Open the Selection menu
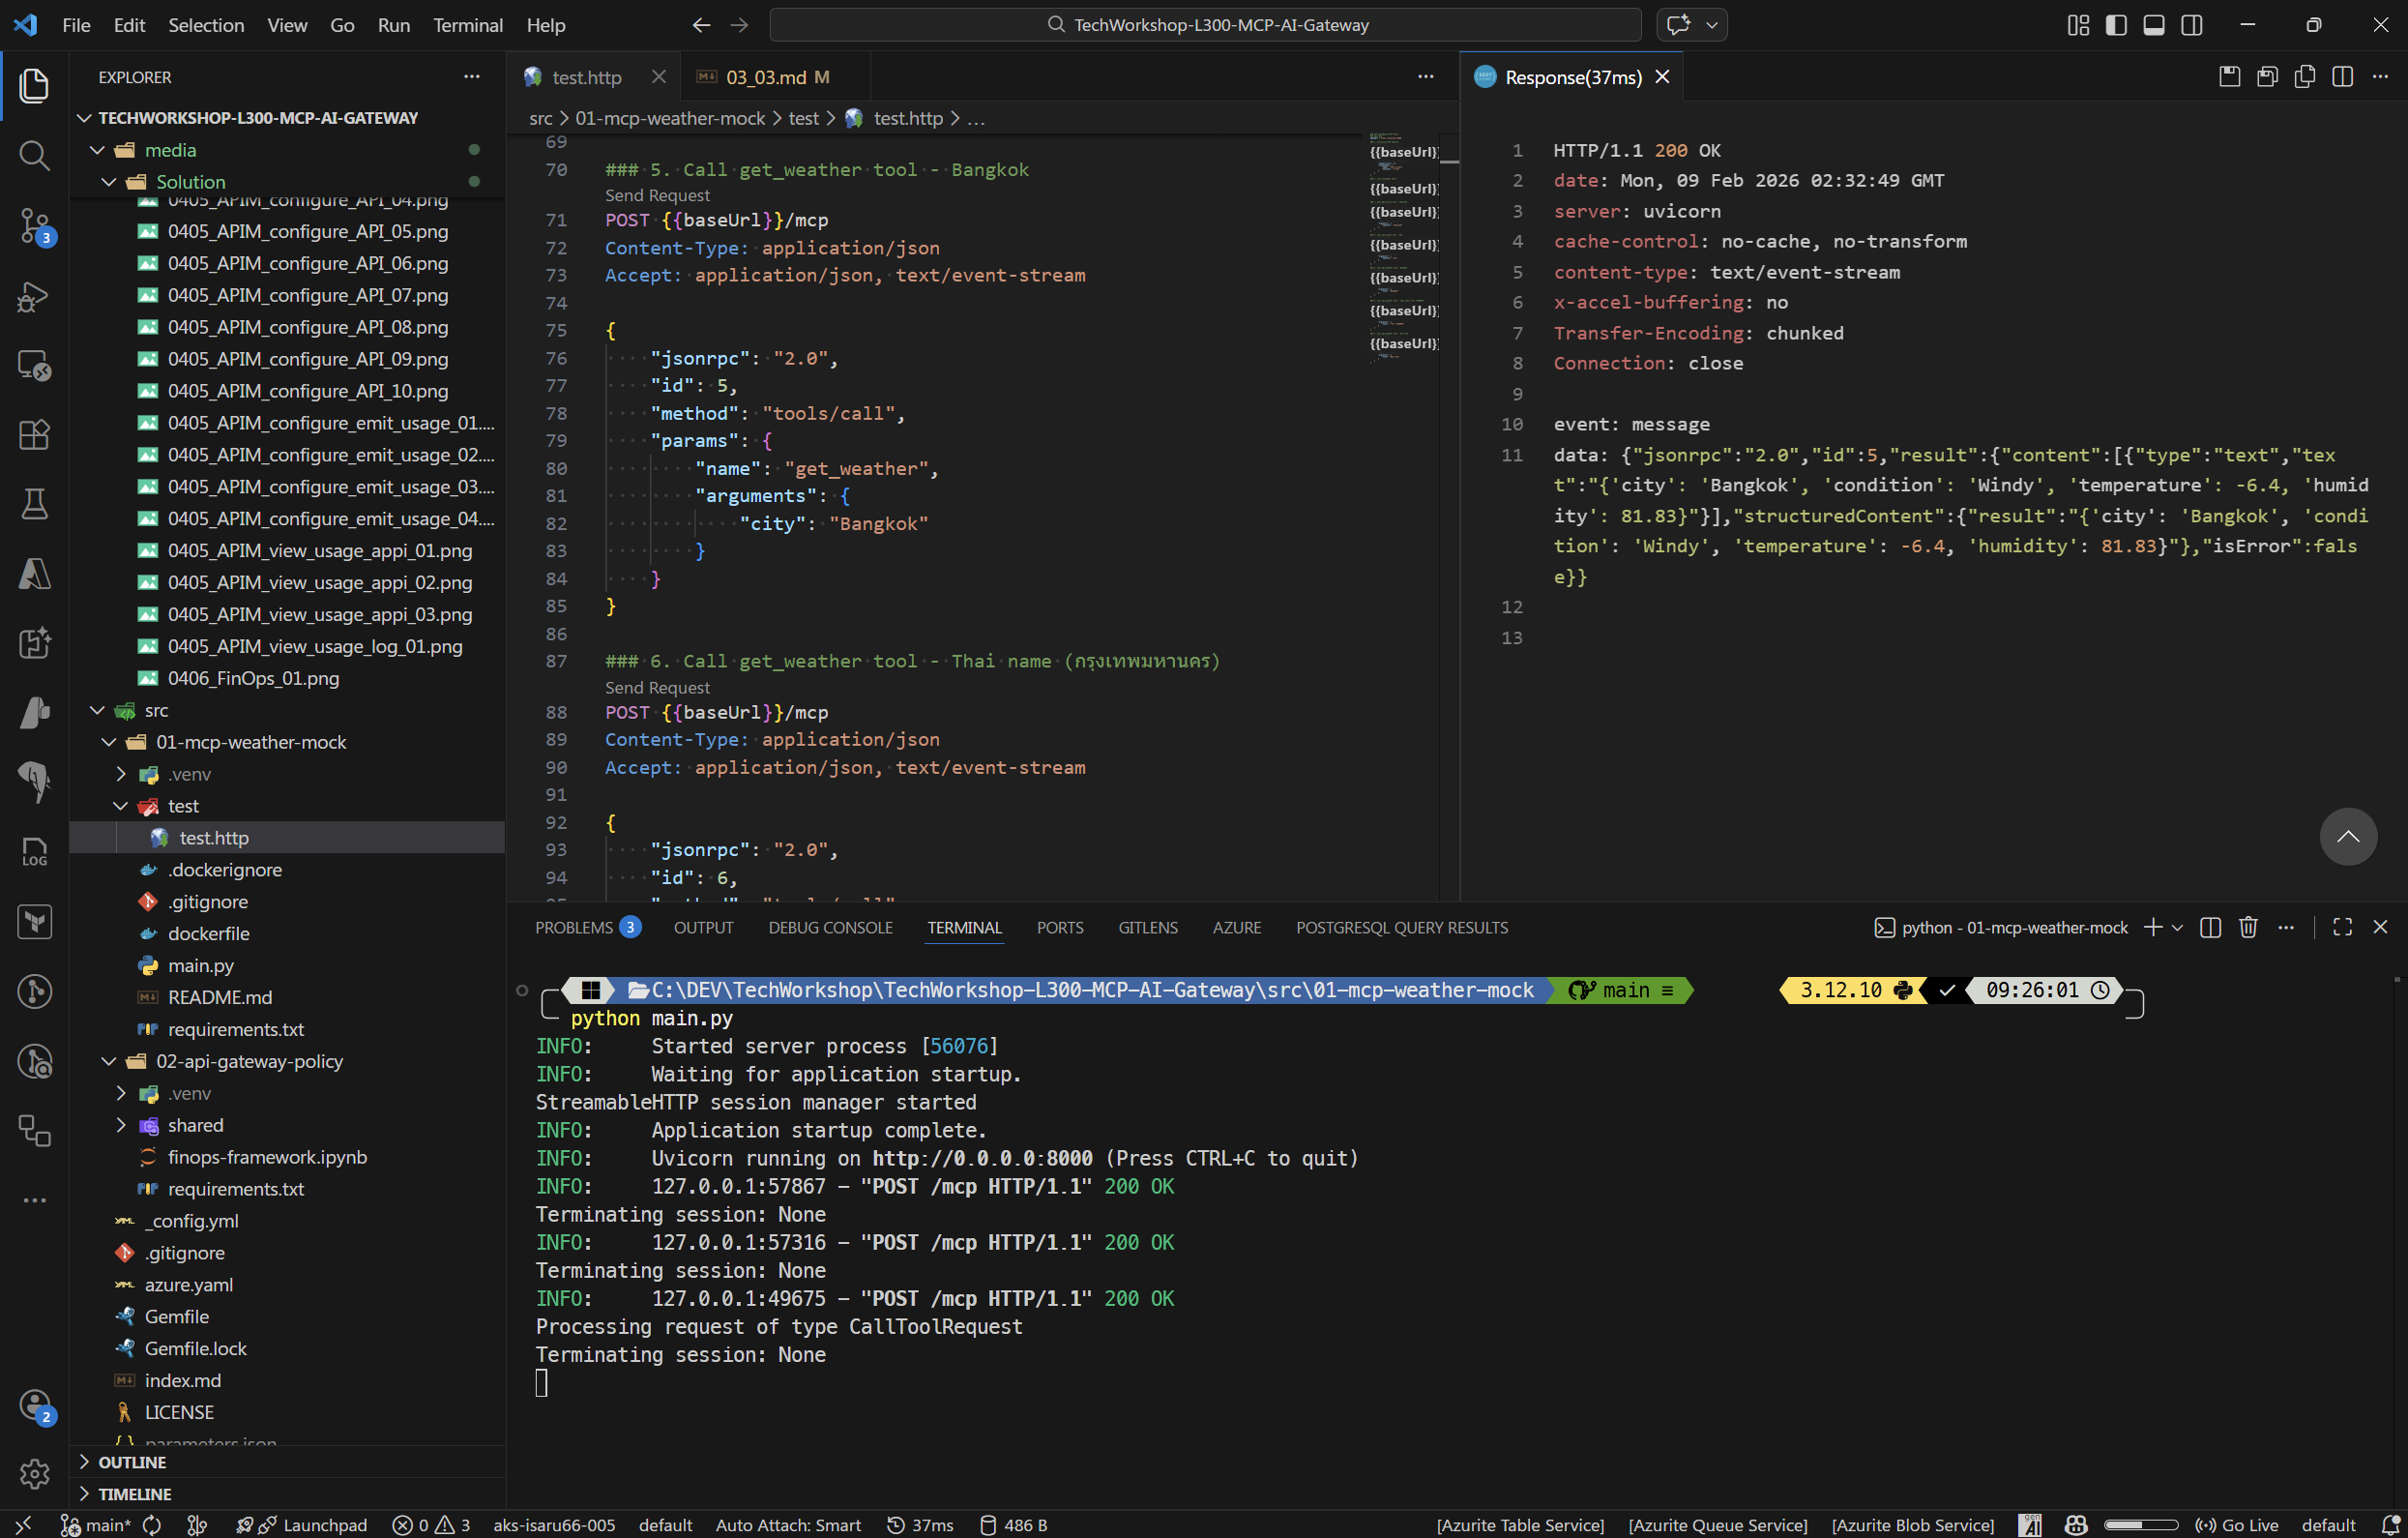2408x1538 pixels. (206, 25)
